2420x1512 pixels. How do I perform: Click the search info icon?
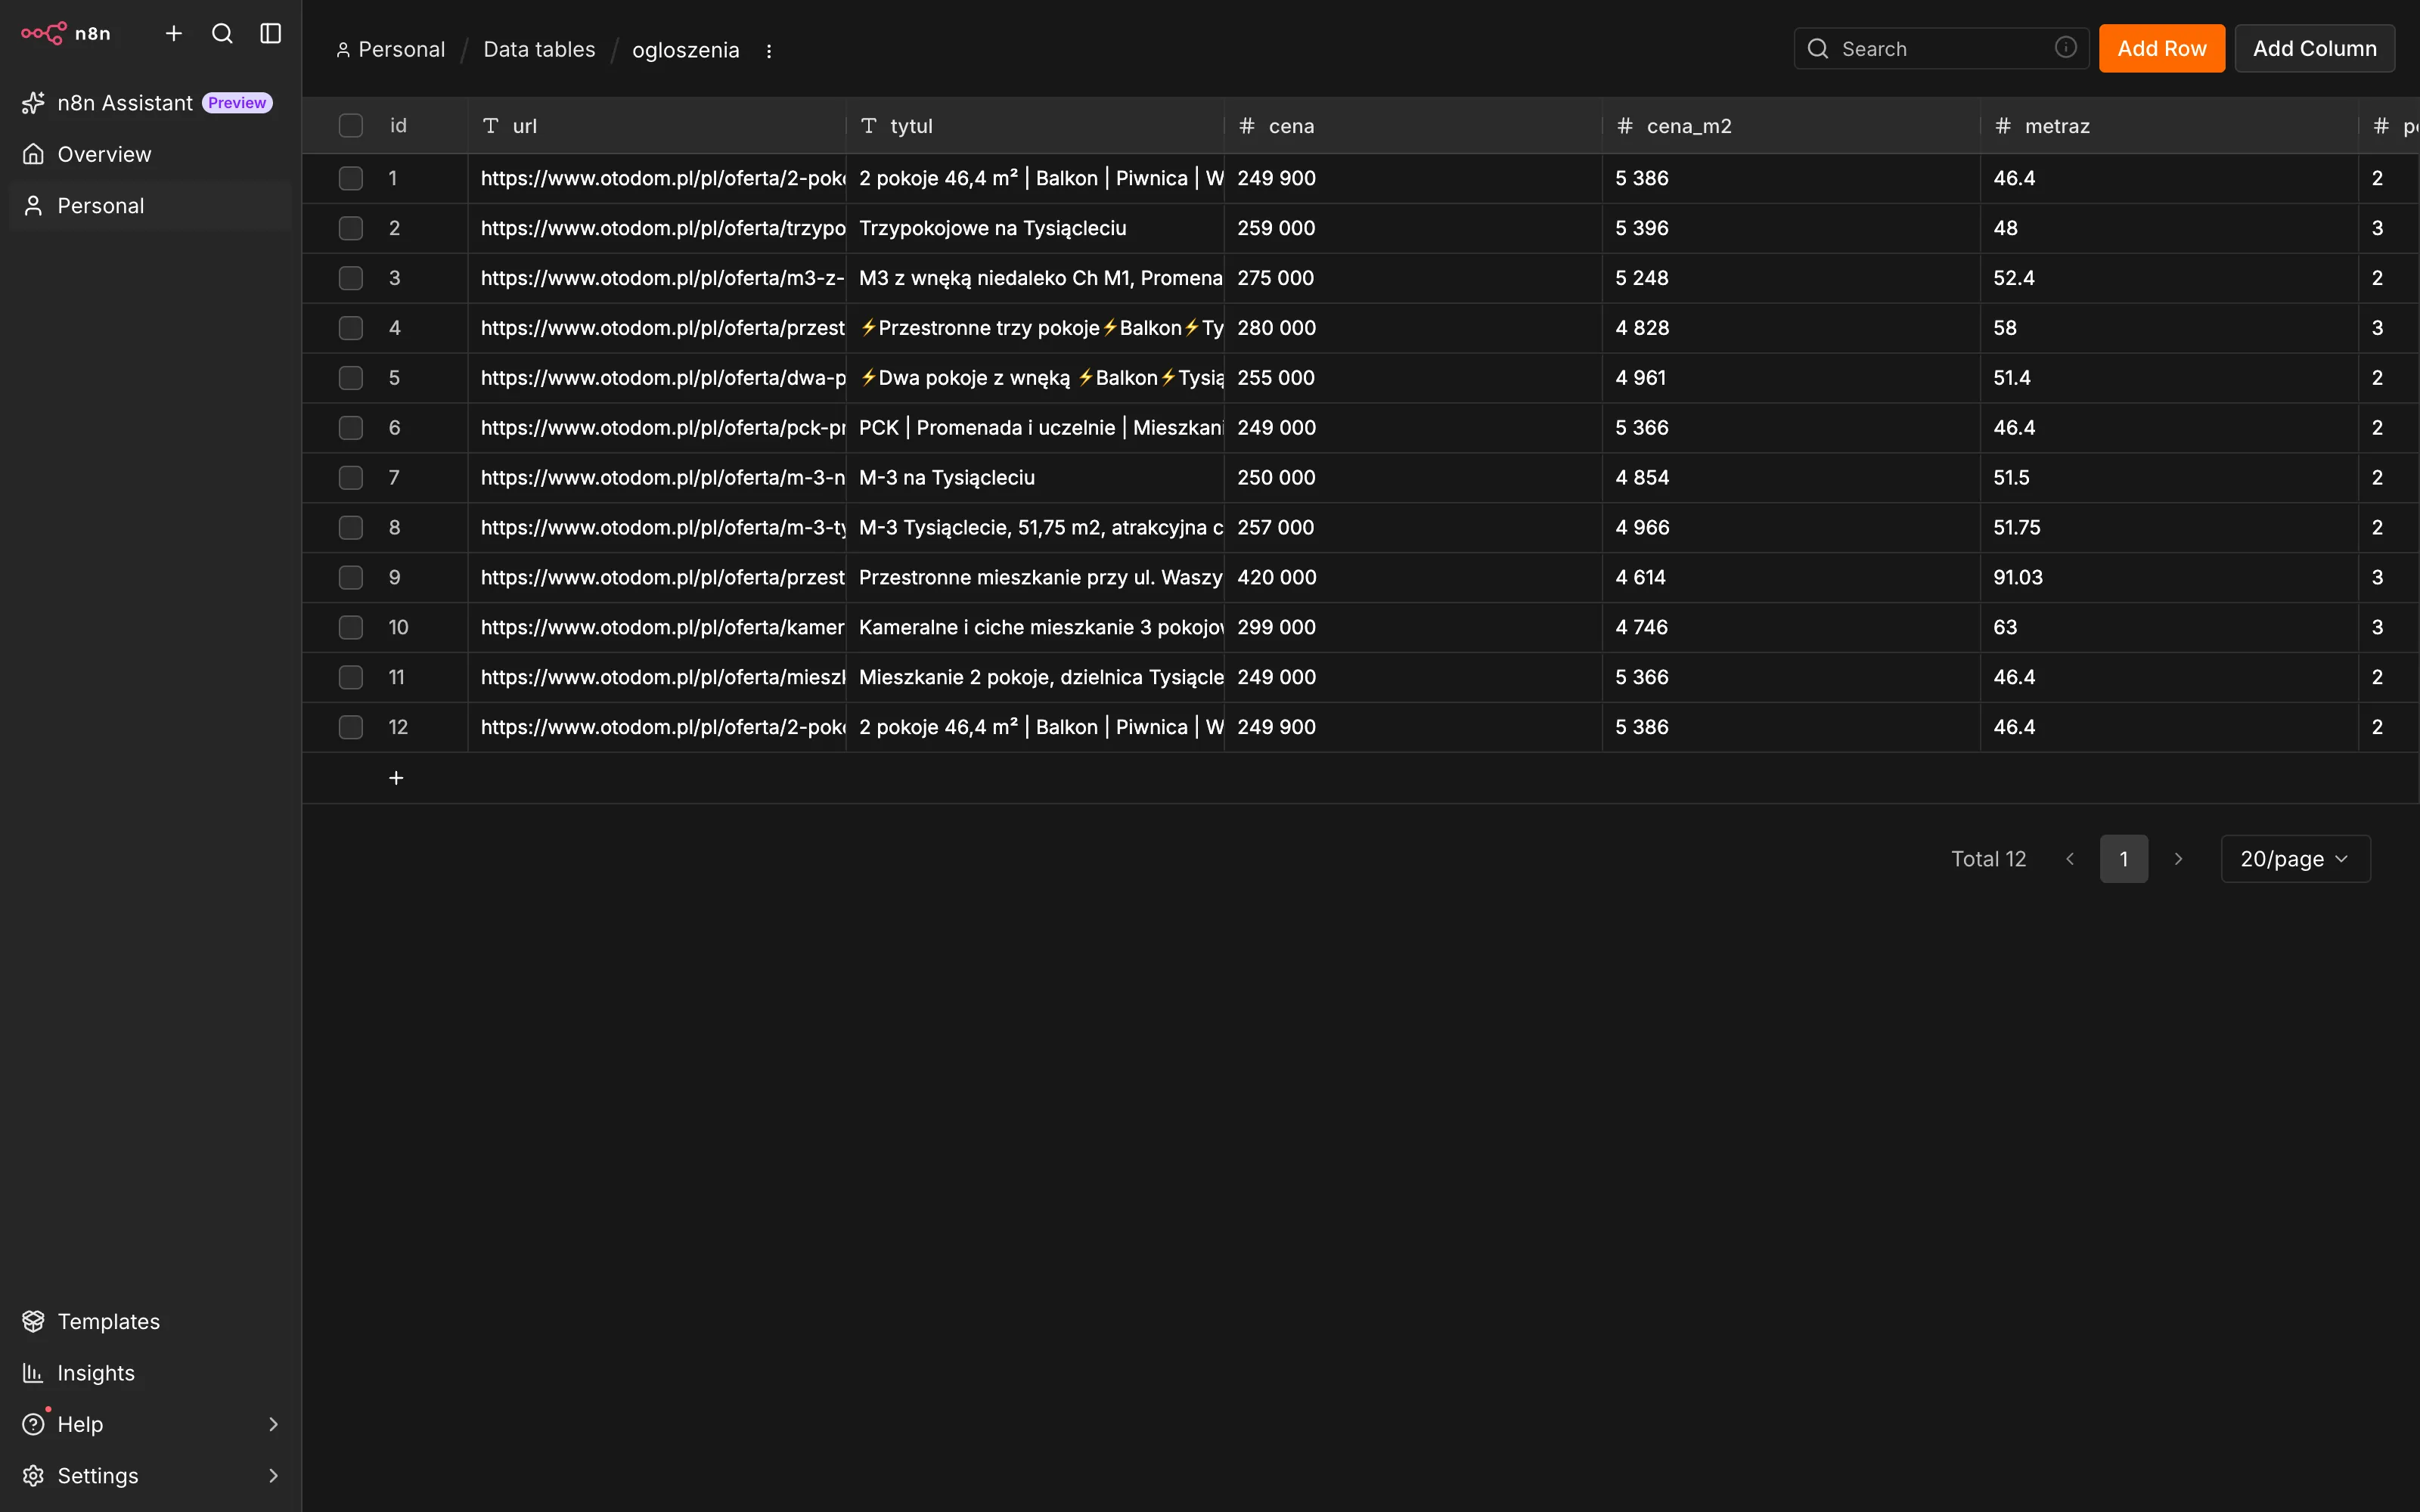pyautogui.click(x=2066, y=48)
